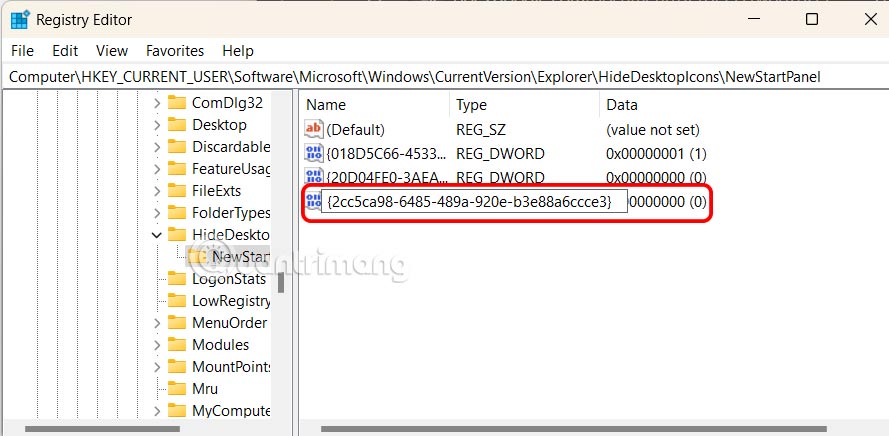
Task: Expand the FolderTypes key
Action: click(x=157, y=213)
